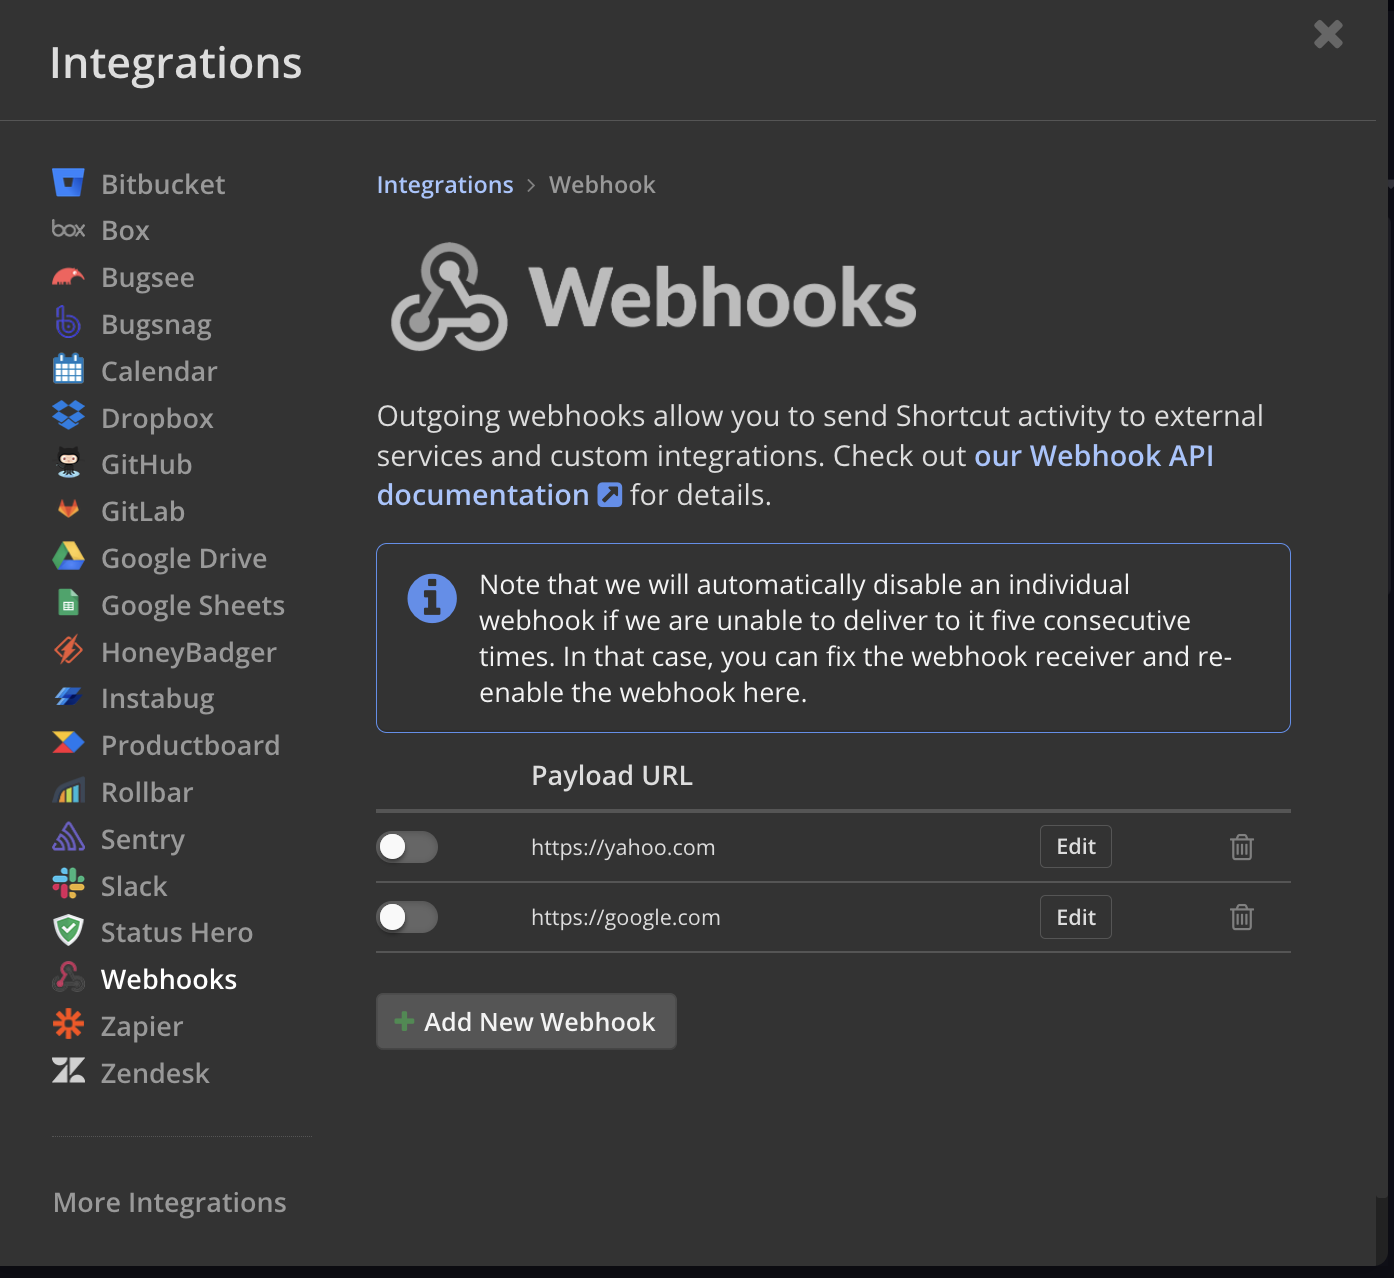Viewport: 1394px width, 1278px height.
Task: Select Productboard in the sidebar
Action: (190, 745)
